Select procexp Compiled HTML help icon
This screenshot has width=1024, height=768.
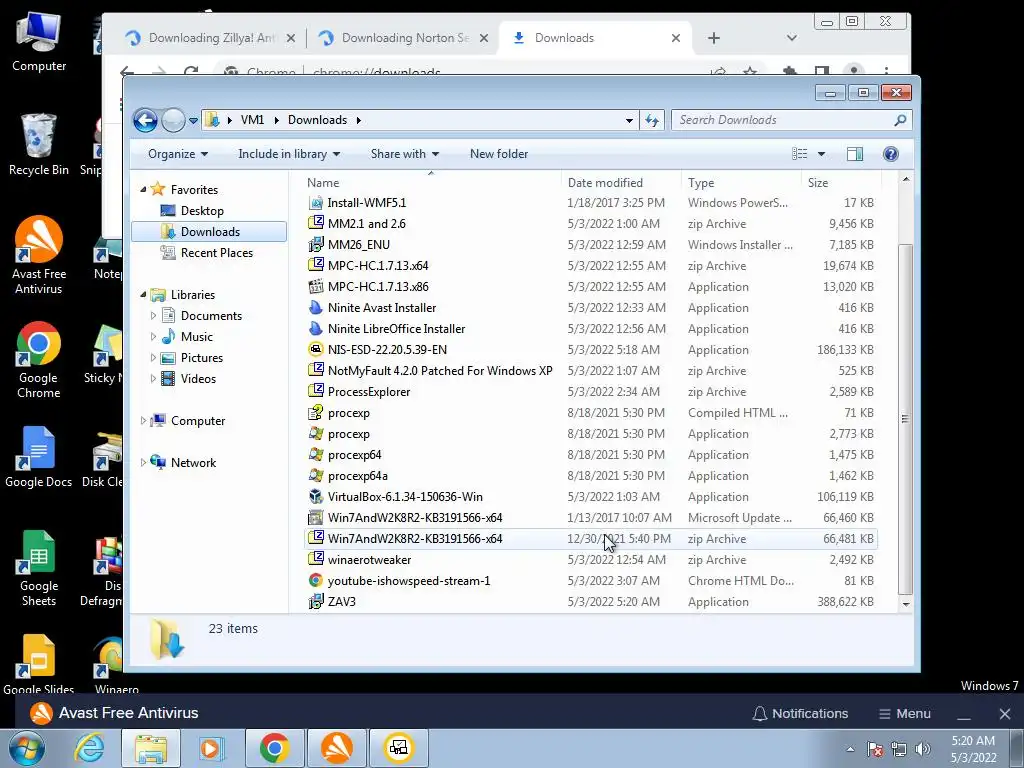[316, 413]
